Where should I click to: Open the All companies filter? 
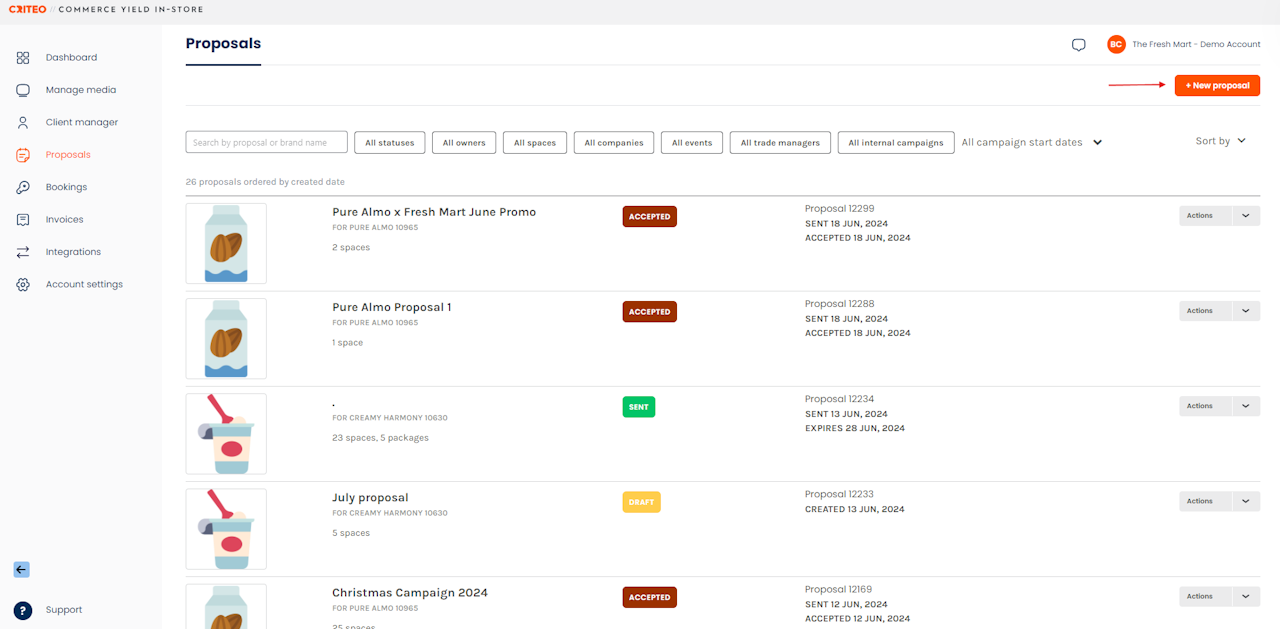pyautogui.click(x=614, y=142)
